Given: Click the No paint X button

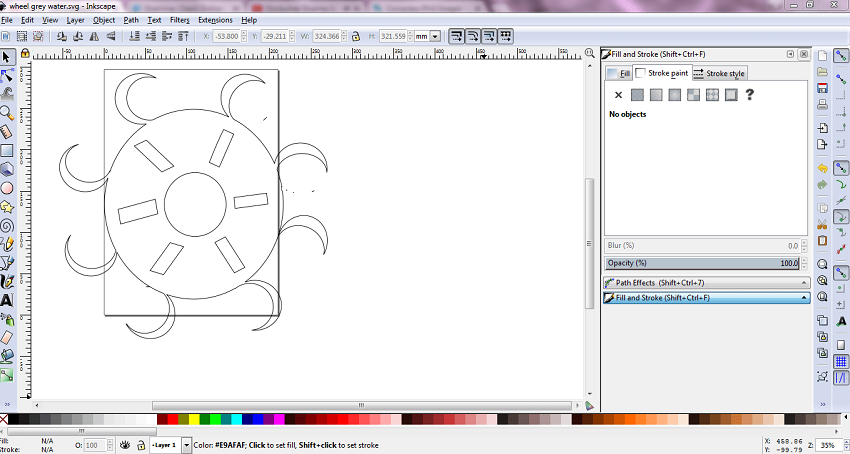Looking at the screenshot, I should [x=619, y=95].
